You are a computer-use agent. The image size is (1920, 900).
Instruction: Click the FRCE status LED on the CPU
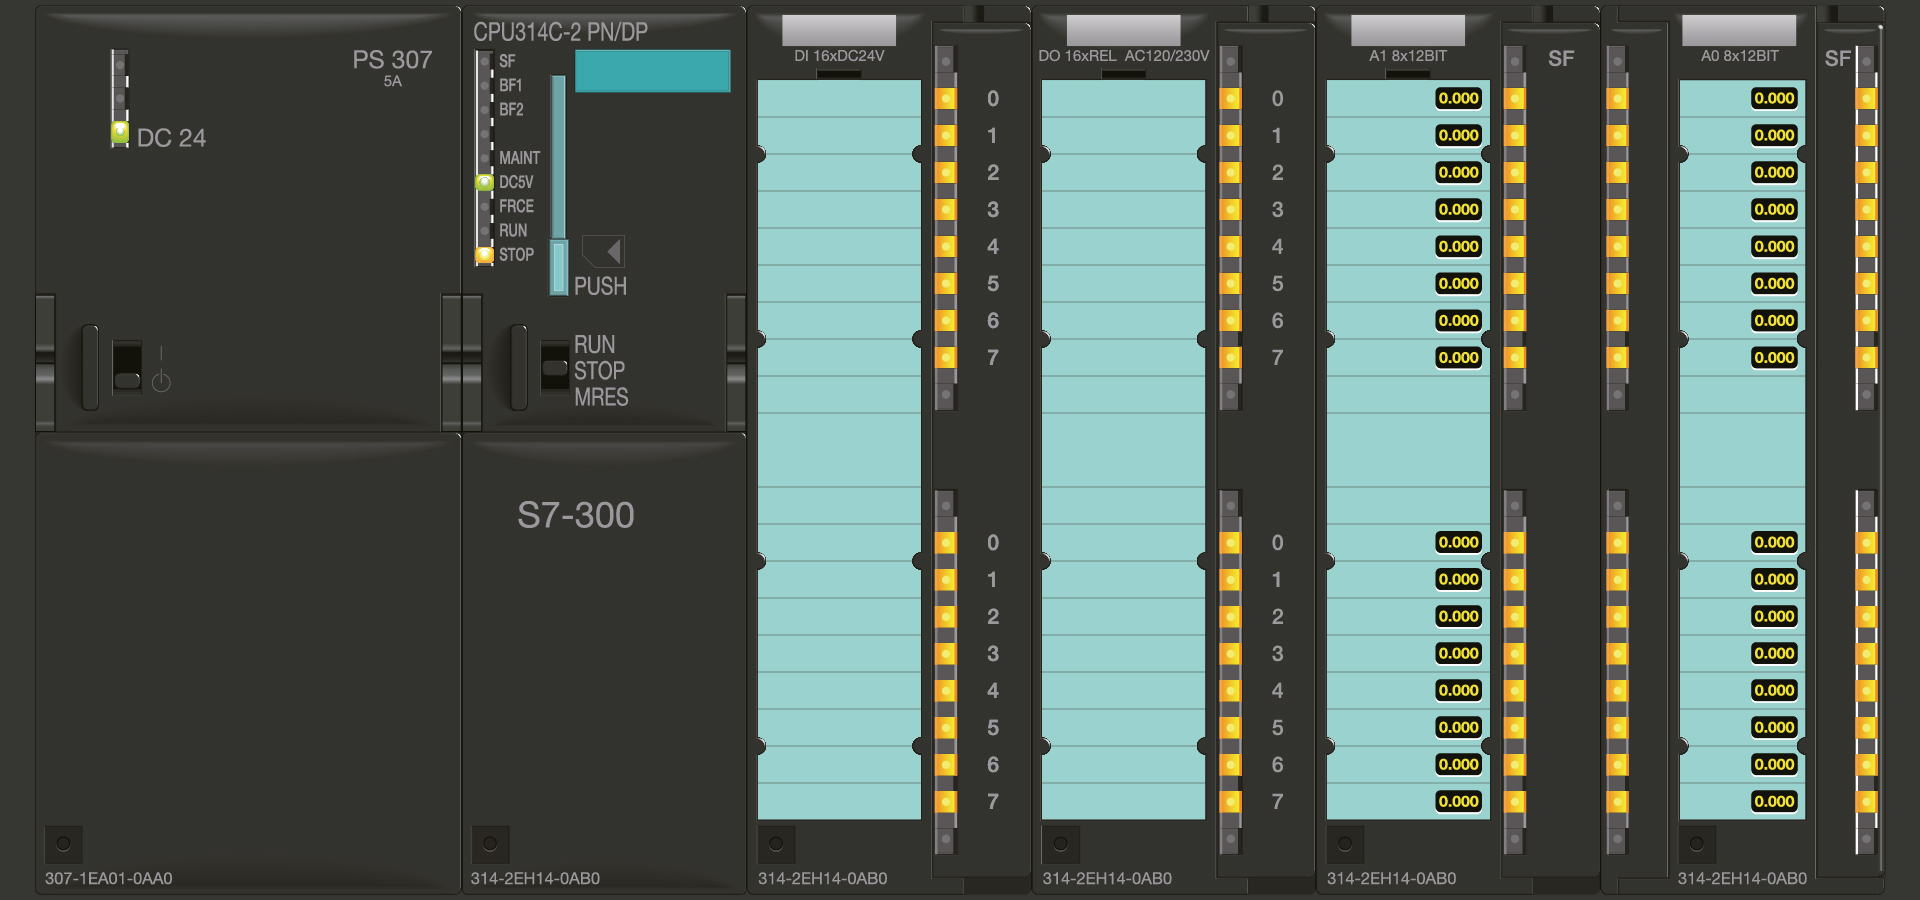(x=485, y=206)
